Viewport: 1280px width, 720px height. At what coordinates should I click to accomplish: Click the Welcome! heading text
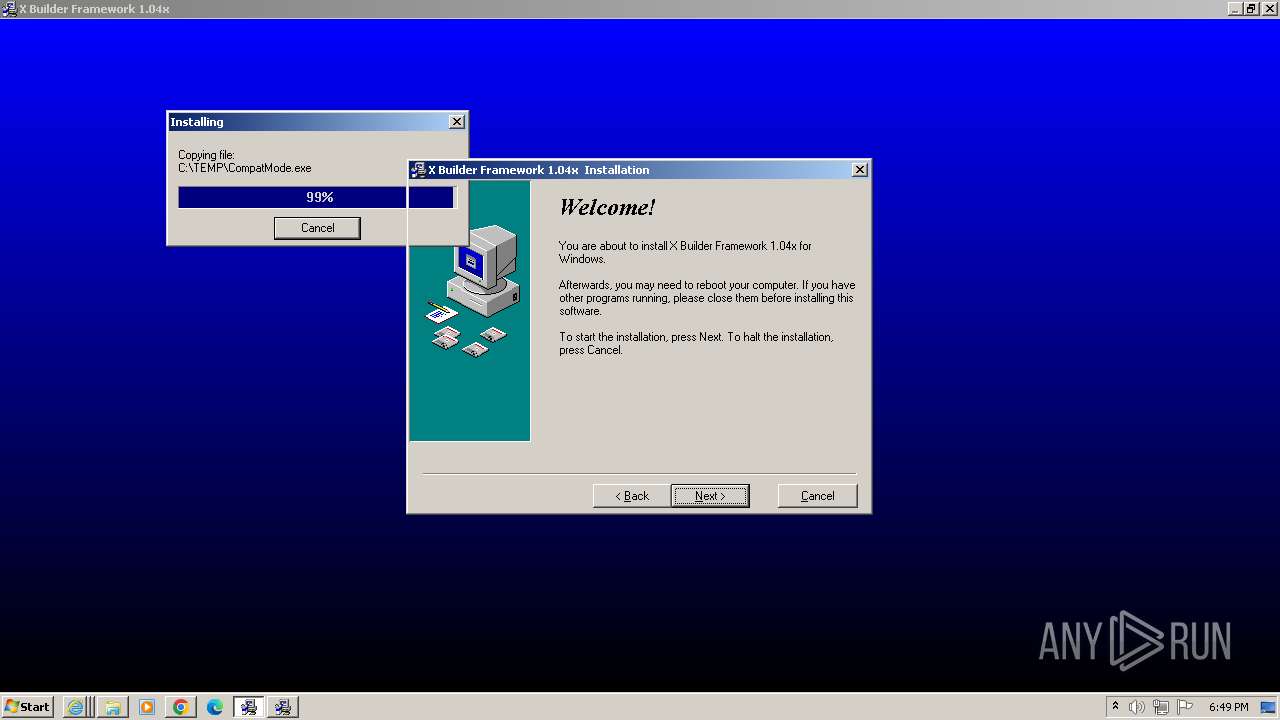click(x=607, y=208)
